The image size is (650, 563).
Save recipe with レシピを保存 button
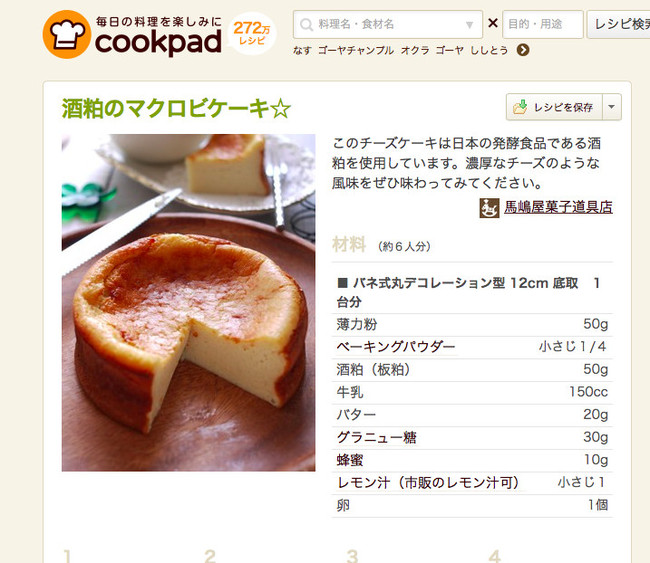(x=554, y=107)
